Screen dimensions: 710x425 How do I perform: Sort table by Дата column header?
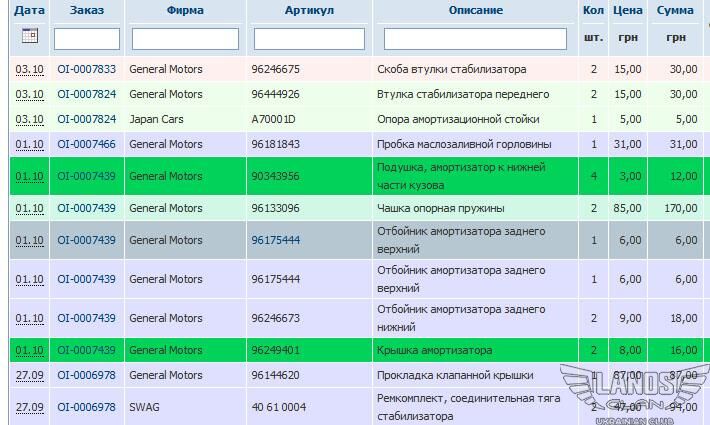coord(30,10)
